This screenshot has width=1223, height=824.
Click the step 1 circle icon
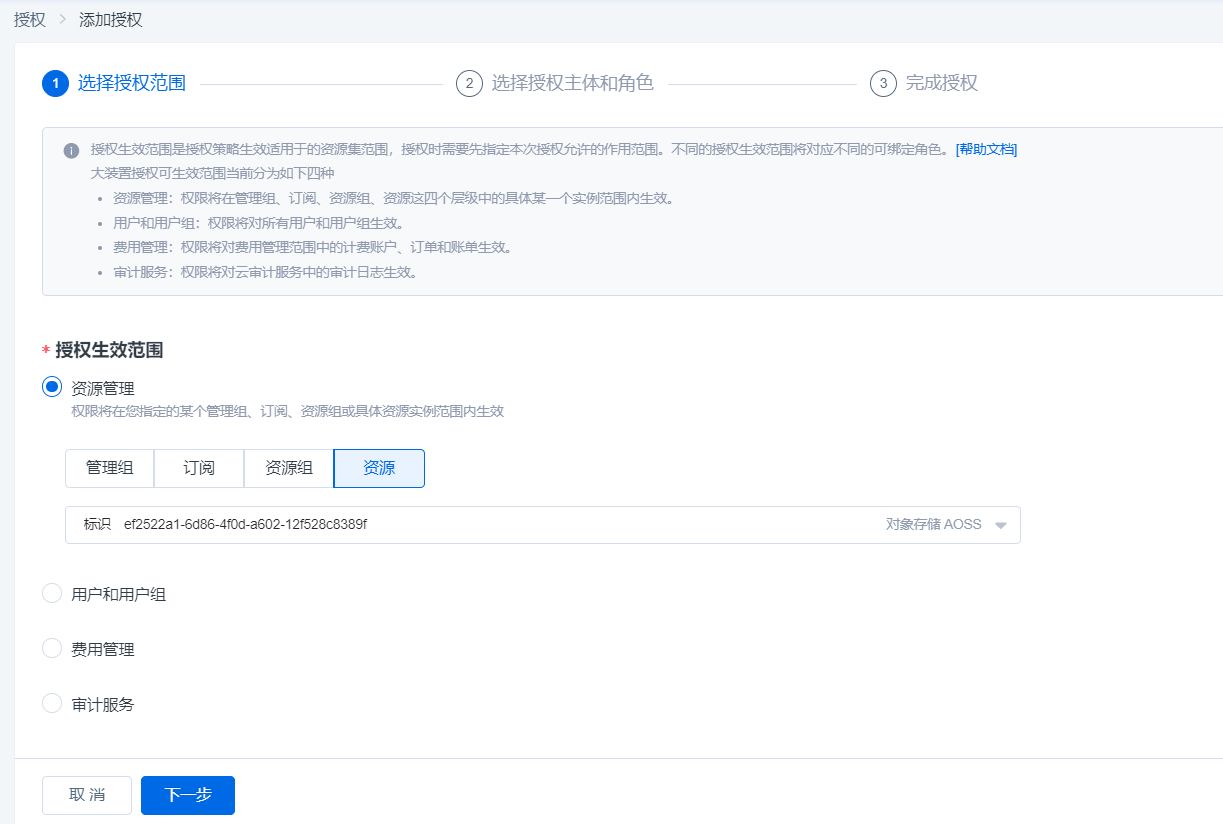(x=55, y=83)
